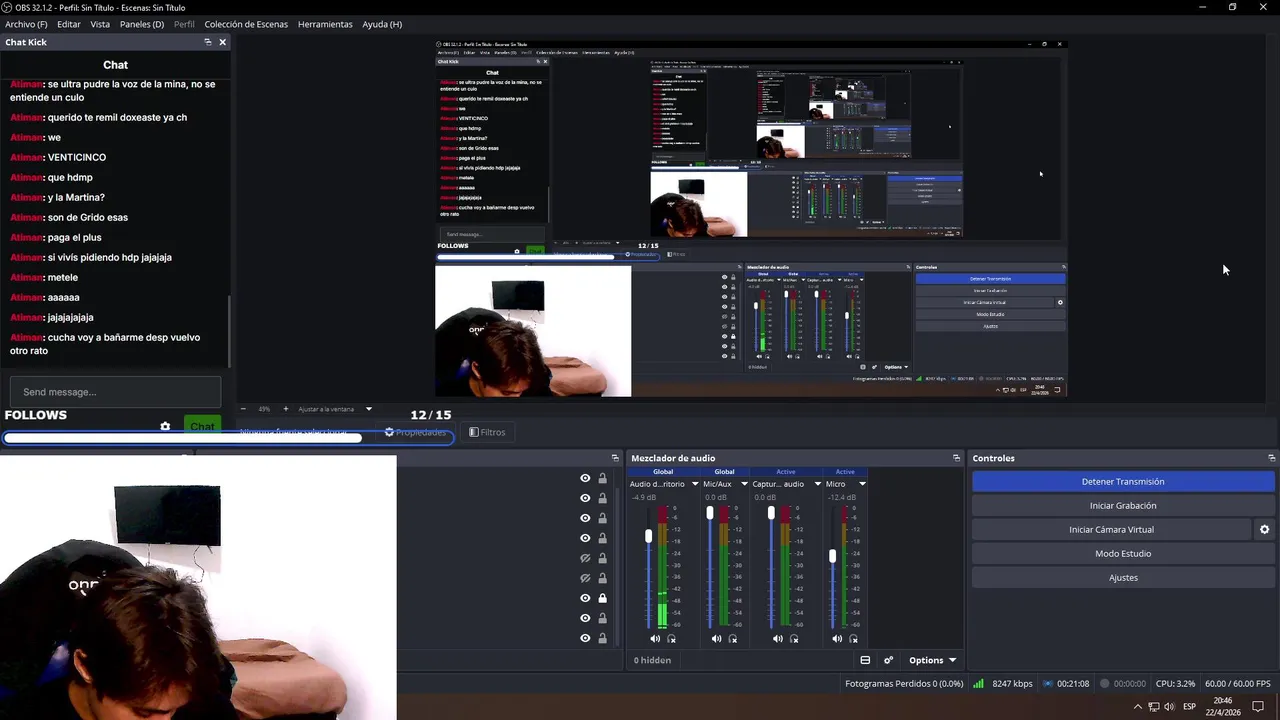The width and height of the screenshot is (1280, 720).
Task: Lock the topmost source padlock
Action: coord(602,478)
